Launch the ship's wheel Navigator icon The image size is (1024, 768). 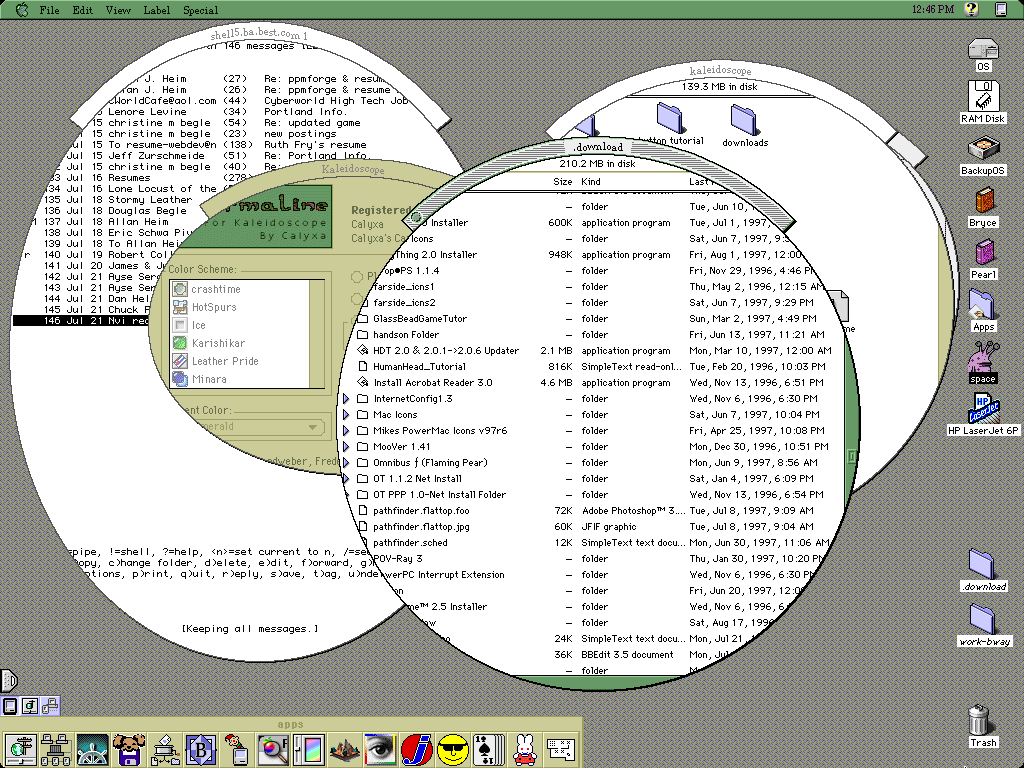93,749
